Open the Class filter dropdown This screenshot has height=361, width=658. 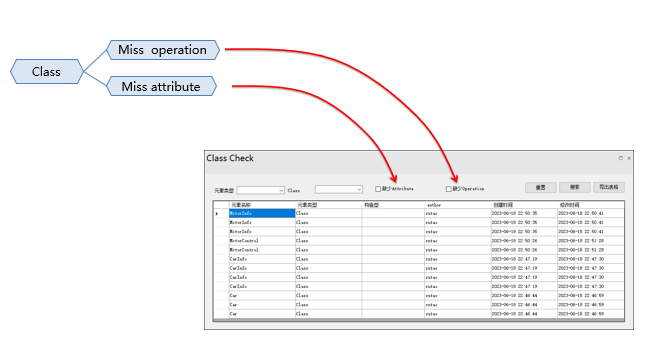(339, 190)
